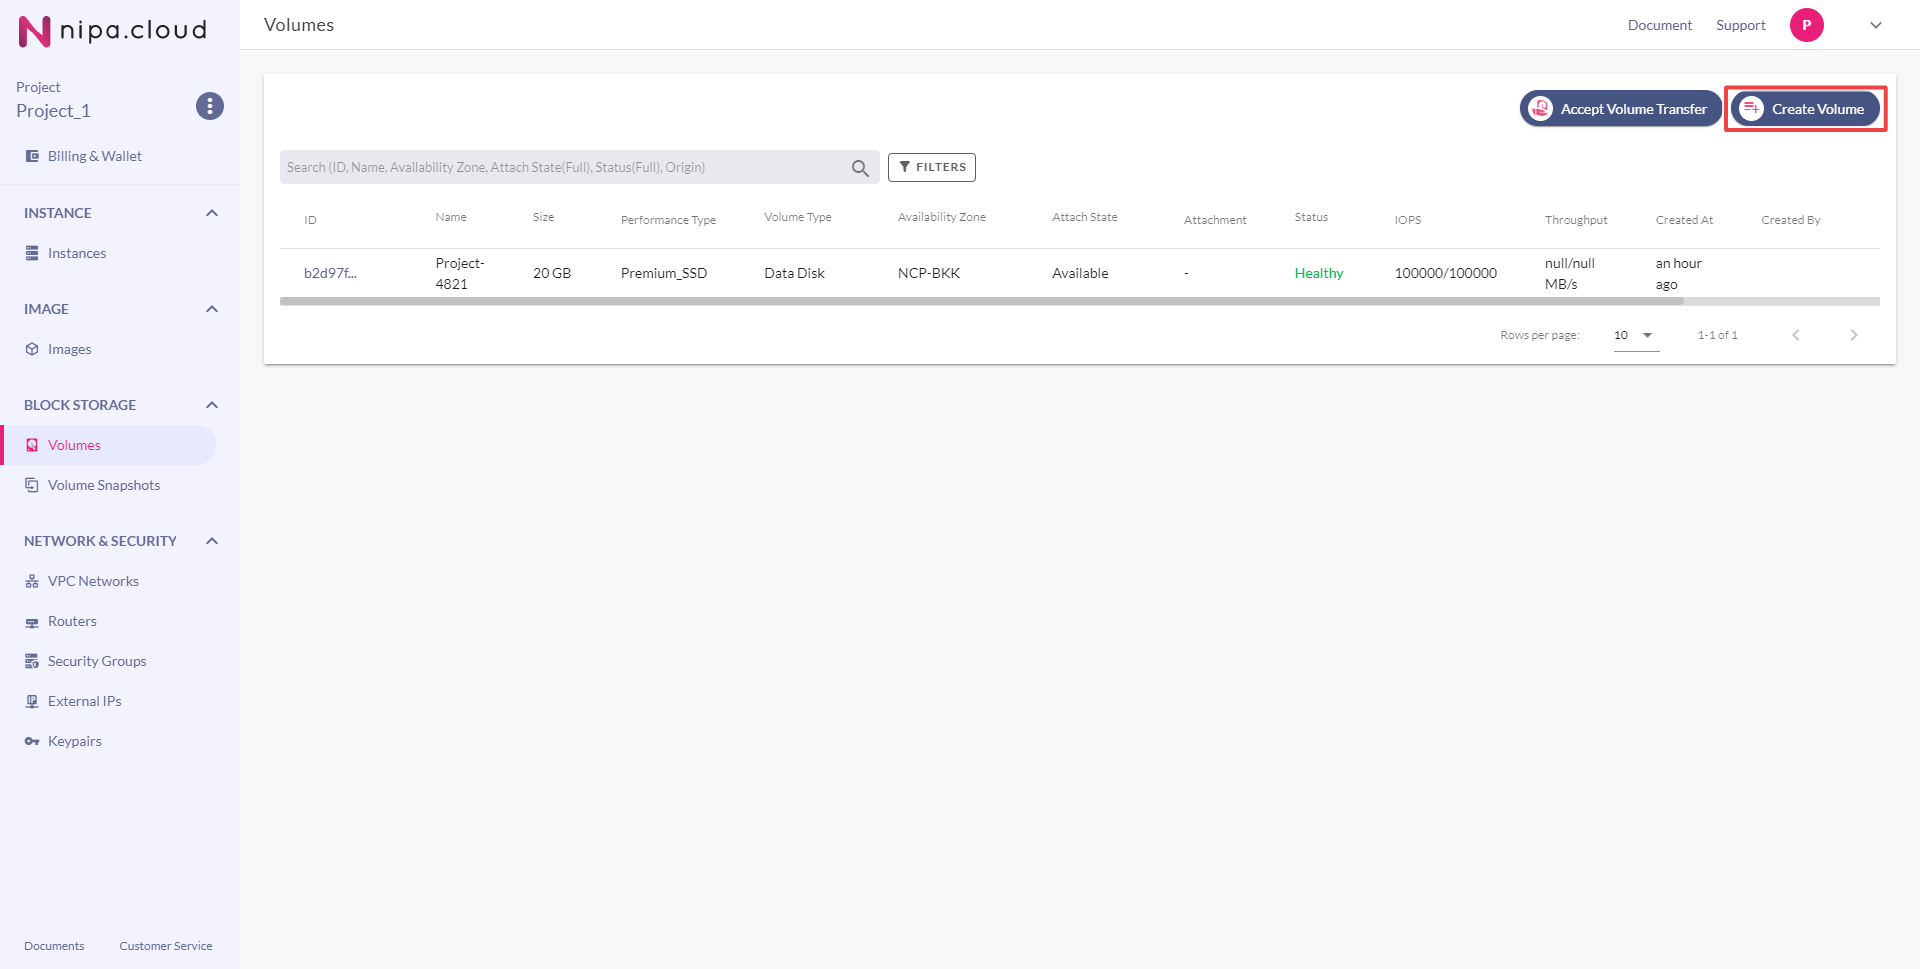Click the pink user avatar P

(1806, 25)
